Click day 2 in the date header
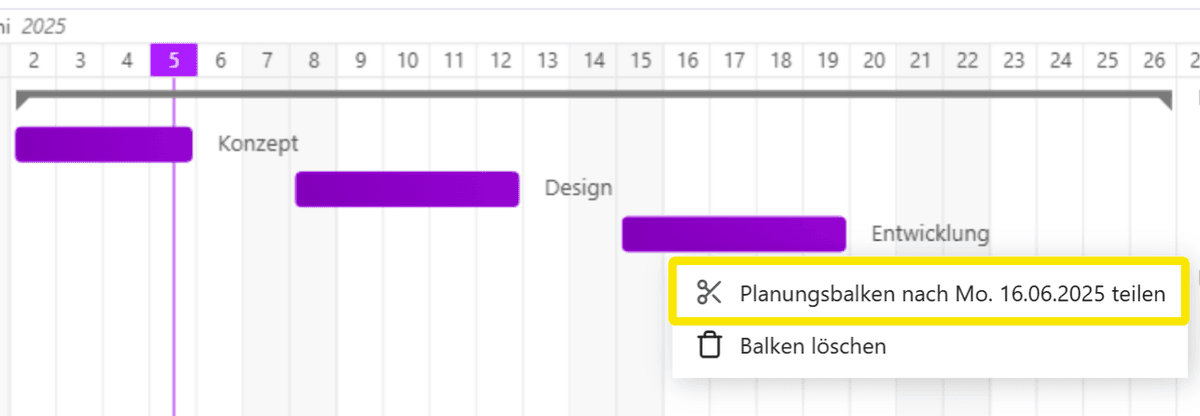Viewport: 1200px width, 416px height. pos(34,60)
